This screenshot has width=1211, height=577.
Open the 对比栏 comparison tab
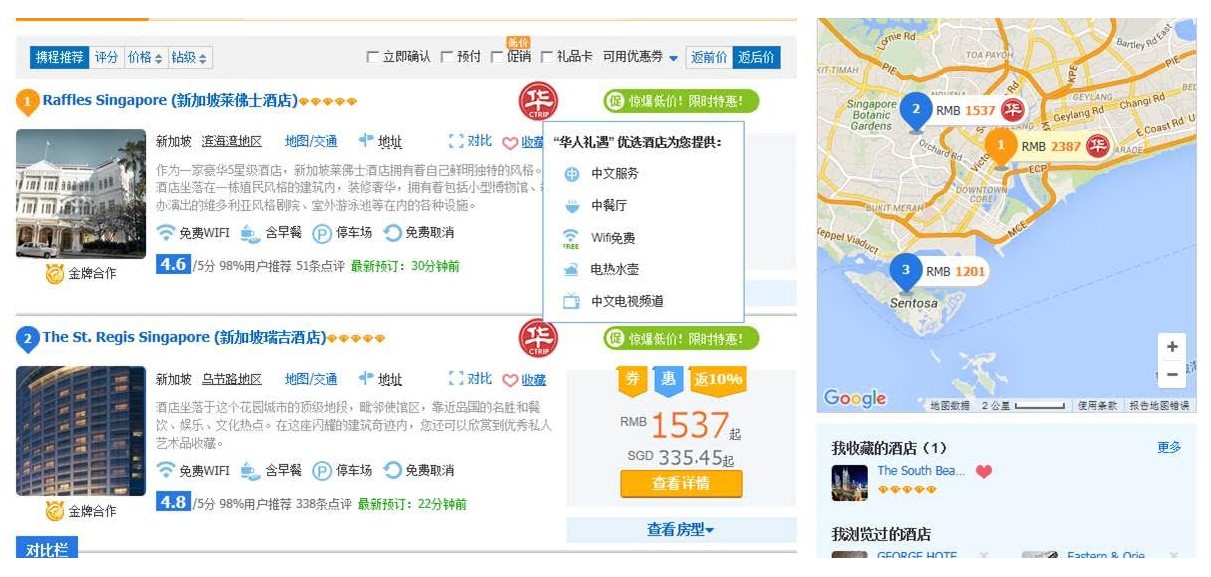click(47, 548)
